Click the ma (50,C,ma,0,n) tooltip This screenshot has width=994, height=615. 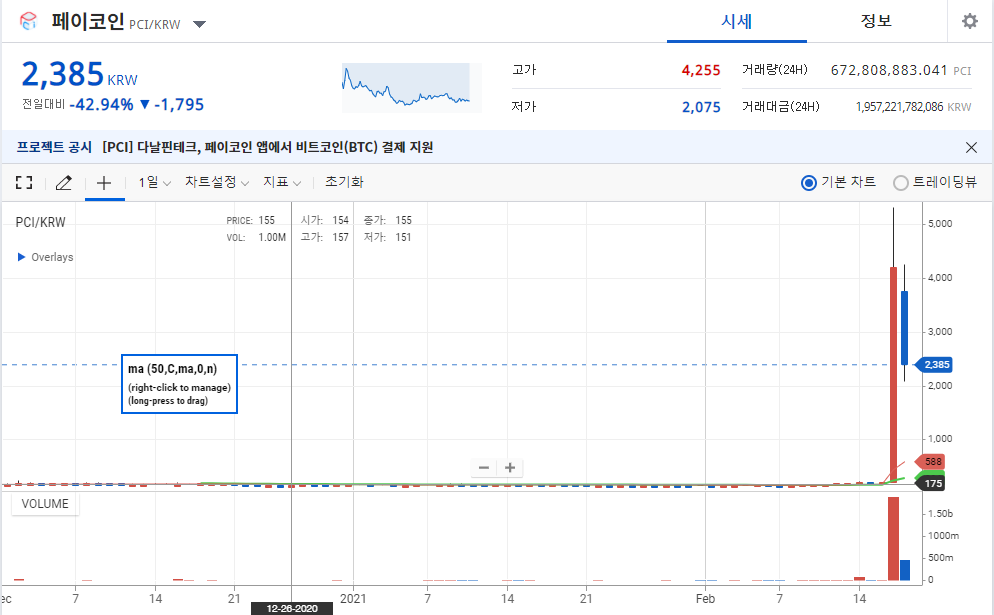(179, 384)
